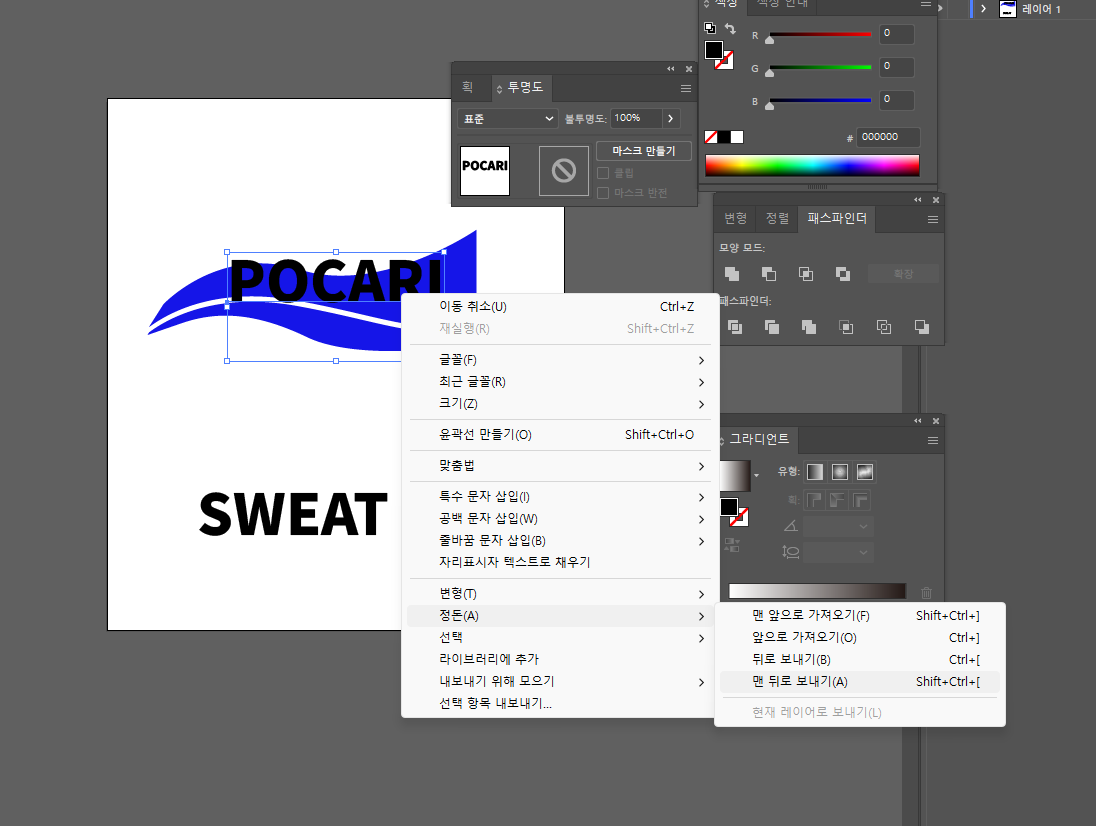The image size is (1096, 826).
Task: Select 맨 앞으로 가져오기(F) in submenu
Action: pos(860,616)
